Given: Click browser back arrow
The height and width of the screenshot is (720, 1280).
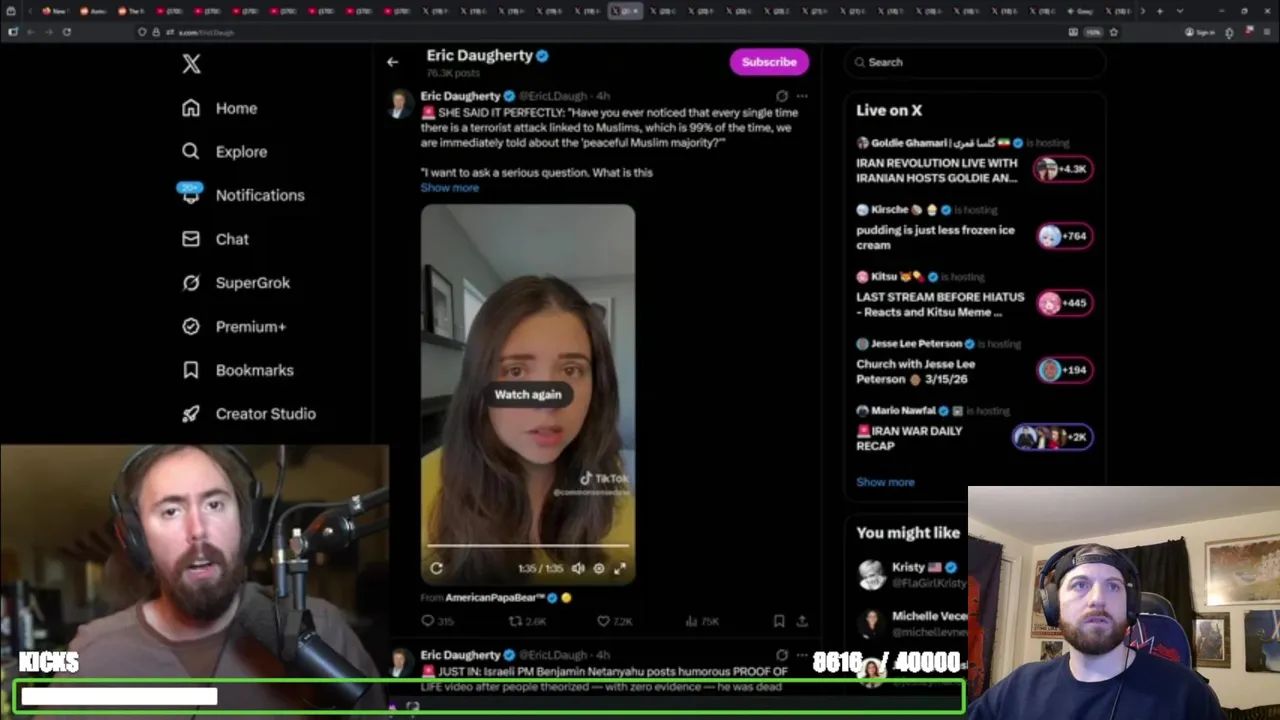Looking at the screenshot, I should pyautogui.click(x=31, y=32).
